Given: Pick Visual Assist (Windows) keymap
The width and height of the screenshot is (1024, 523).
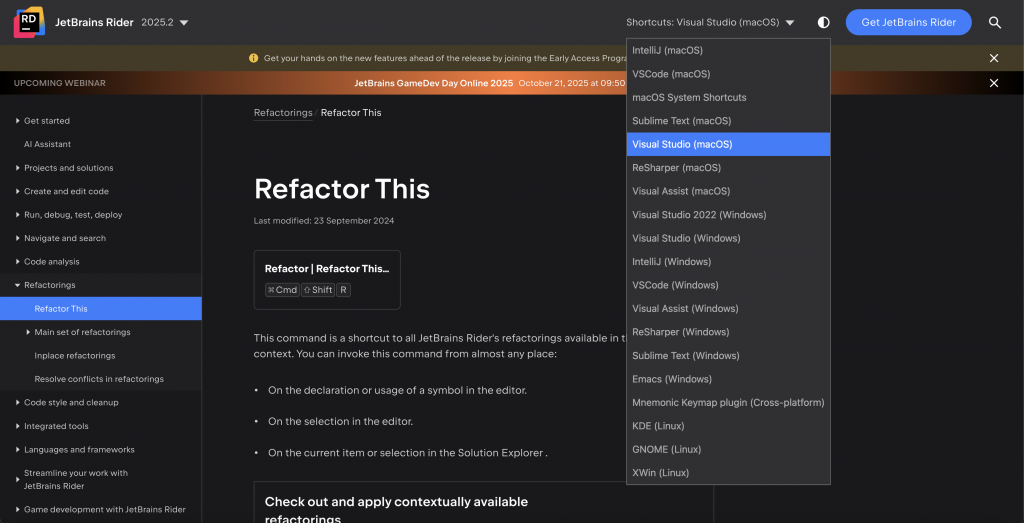Looking at the screenshot, I should pos(728,309).
